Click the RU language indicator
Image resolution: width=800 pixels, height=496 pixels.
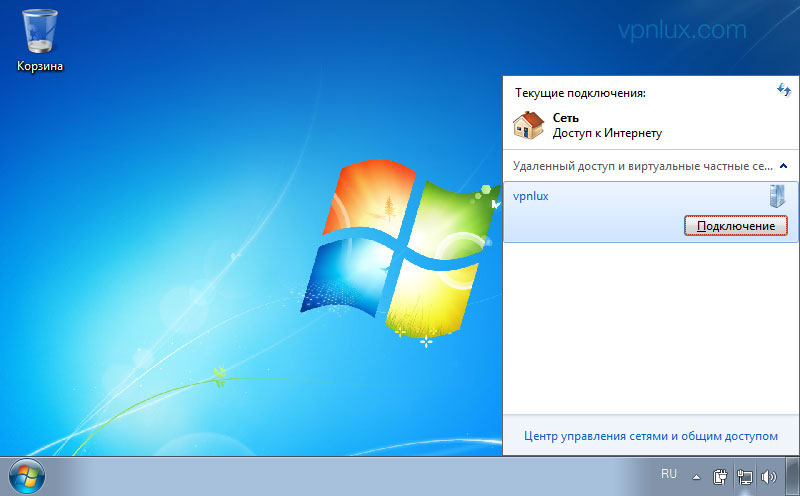click(x=668, y=474)
